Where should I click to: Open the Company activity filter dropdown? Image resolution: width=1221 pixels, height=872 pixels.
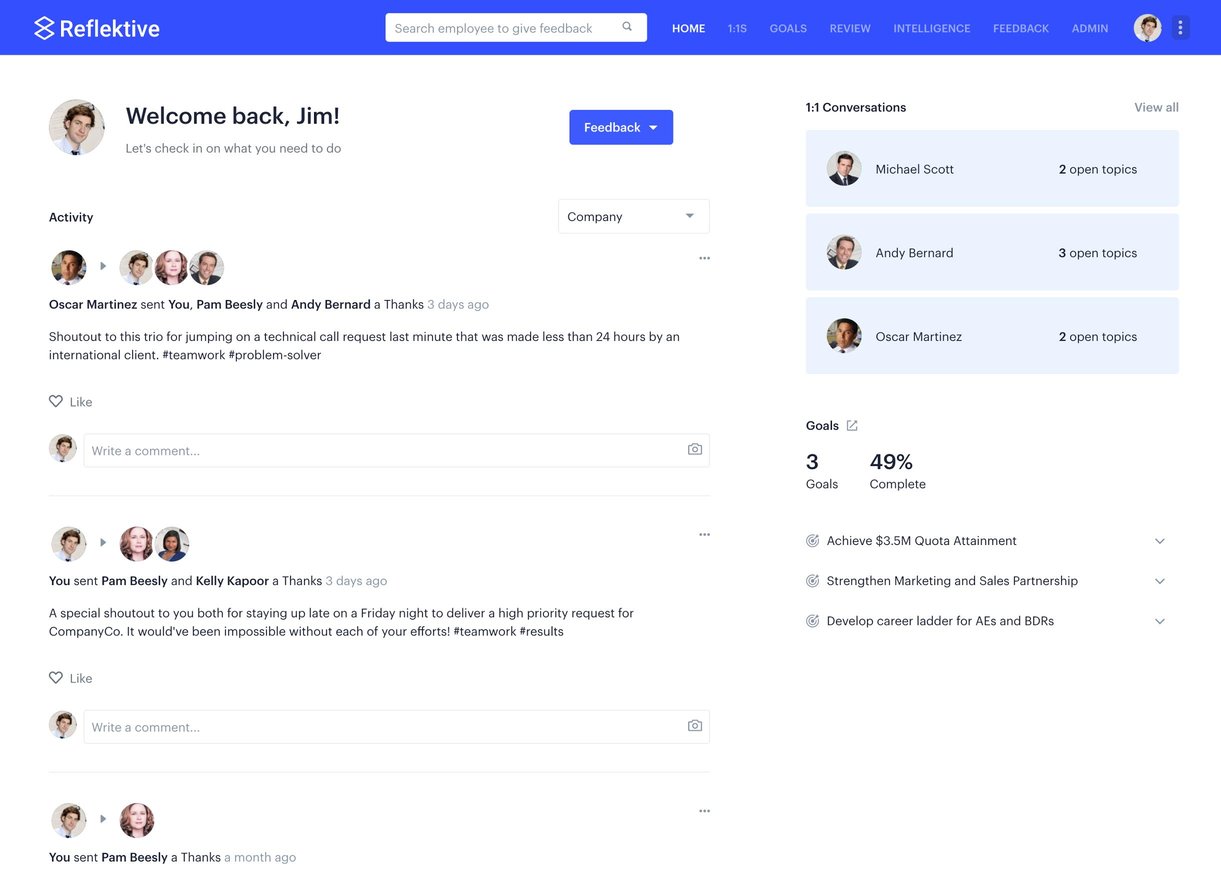[x=633, y=215]
